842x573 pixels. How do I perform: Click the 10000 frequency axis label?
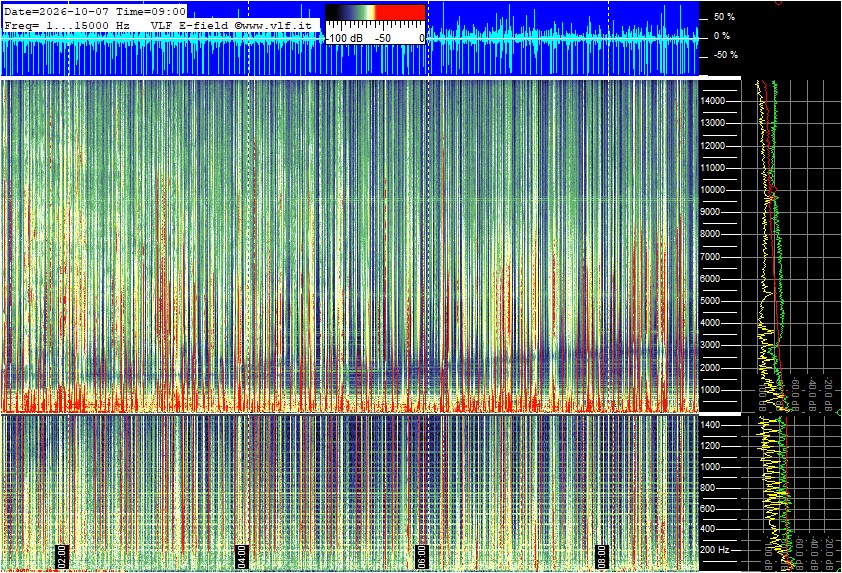(713, 190)
